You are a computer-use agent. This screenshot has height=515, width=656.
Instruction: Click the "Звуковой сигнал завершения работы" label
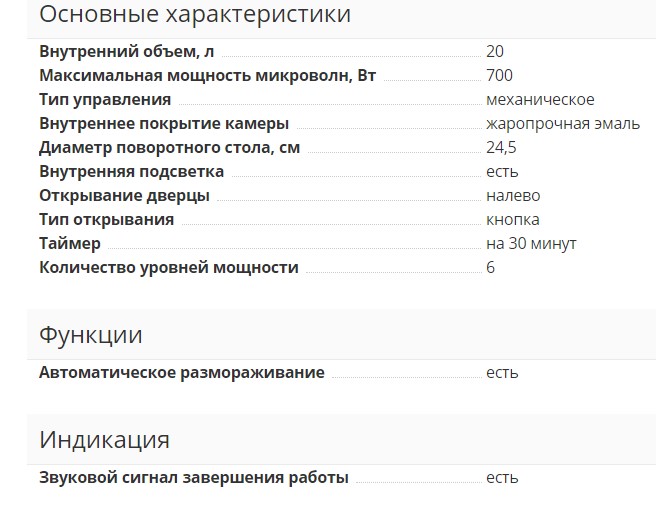click(x=194, y=478)
